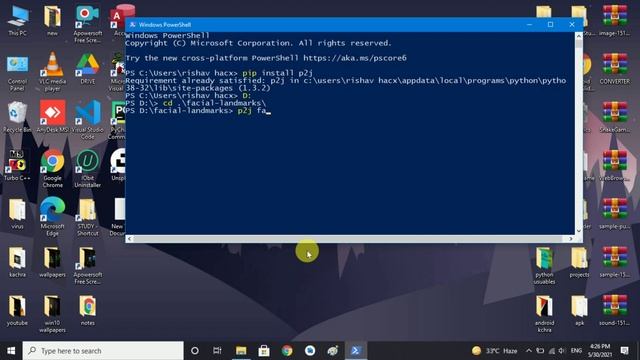This screenshot has height=360, width=640.
Task: Open the PowerShell title bar system icon
Action: pyautogui.click(x=132, y=24)
